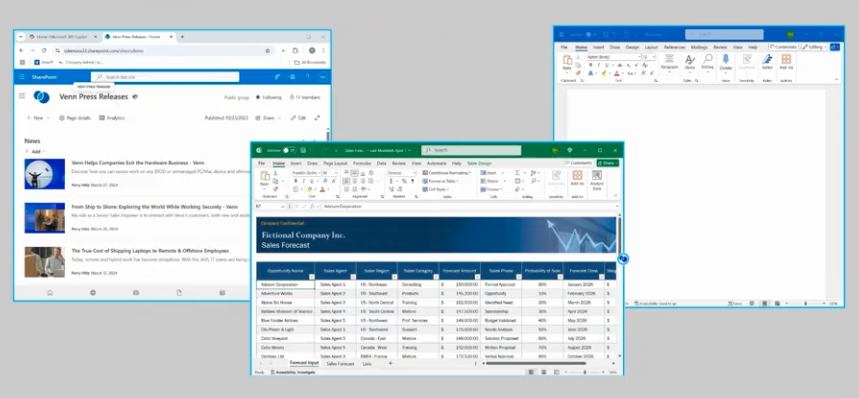Click Format Painter brush in Excel clipboard group

coord(276,189)
